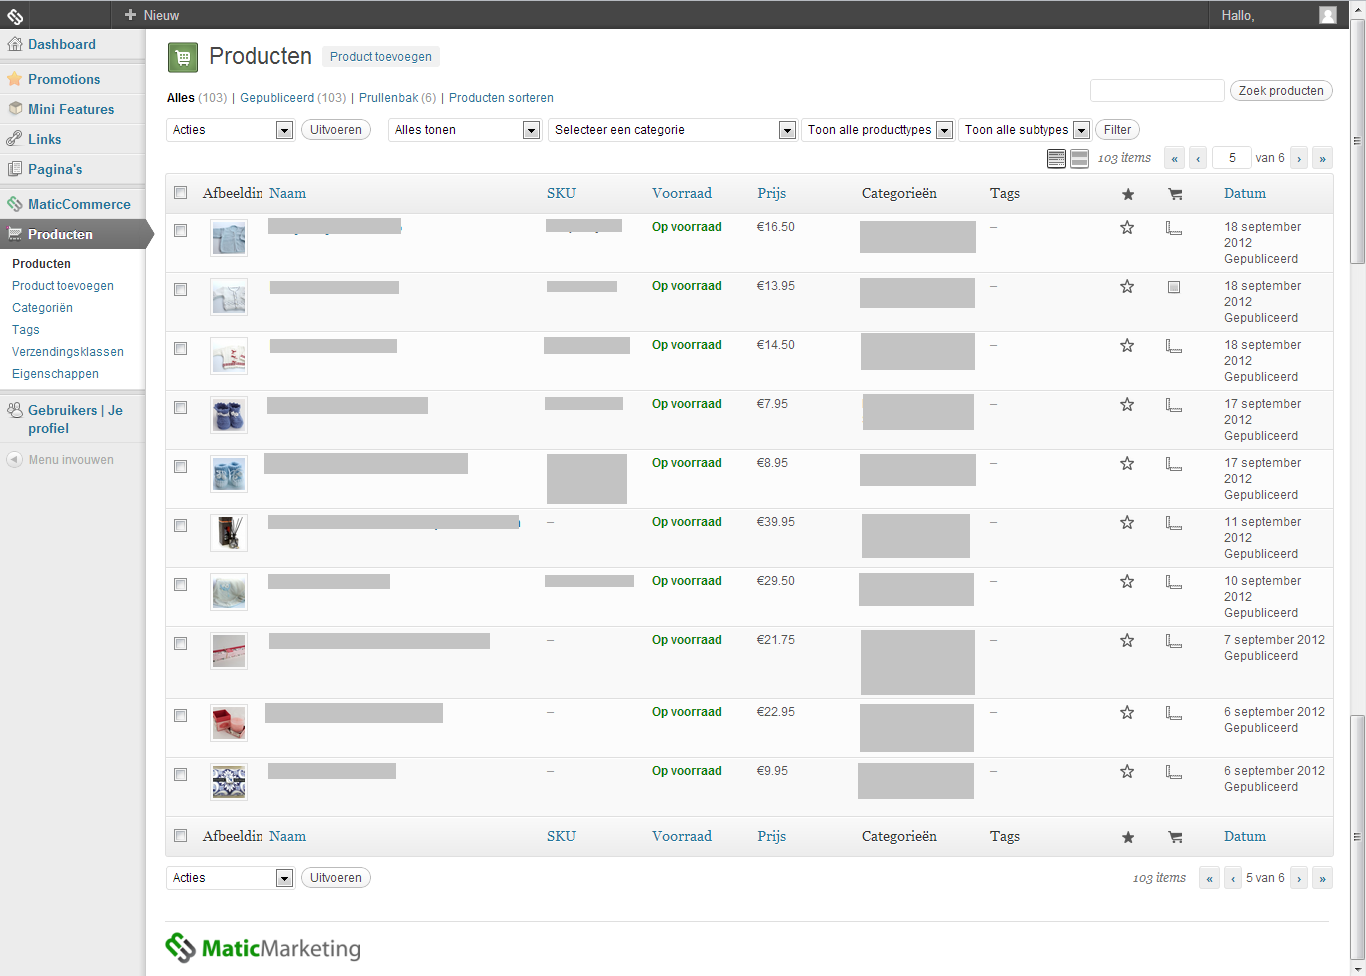Click the user avatar icon next to Hallo
This screenshot has height=976, width=1366.
(1327, 15)
